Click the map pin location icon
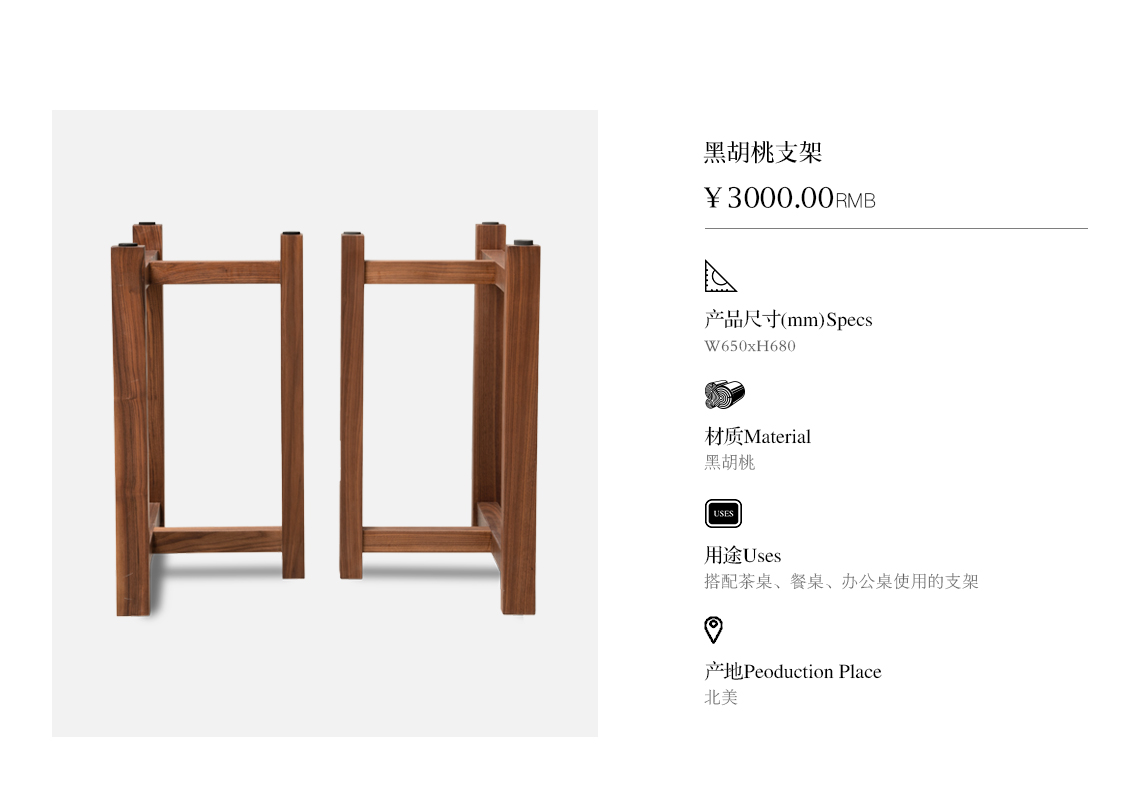This screenshot has width=1140, height=807. [713, 630]
